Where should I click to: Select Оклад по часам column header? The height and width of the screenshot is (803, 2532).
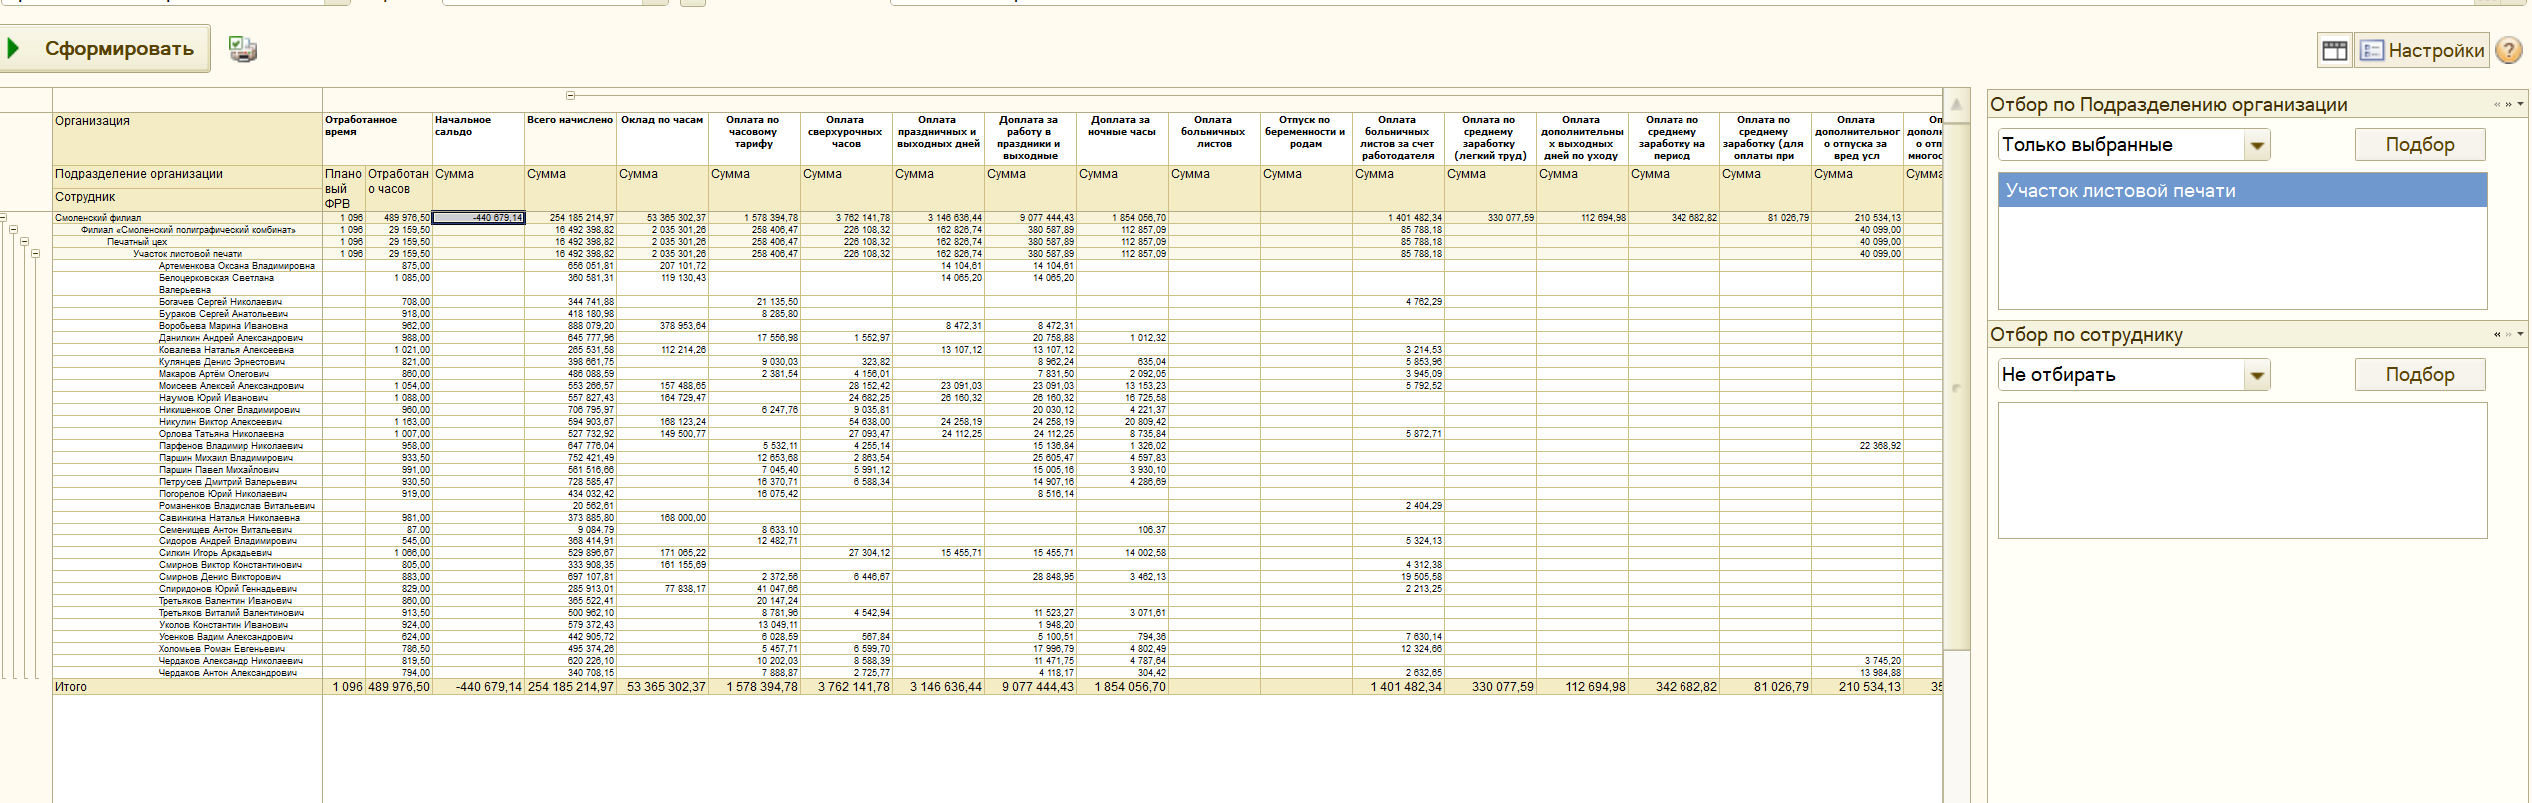[662, 139]
